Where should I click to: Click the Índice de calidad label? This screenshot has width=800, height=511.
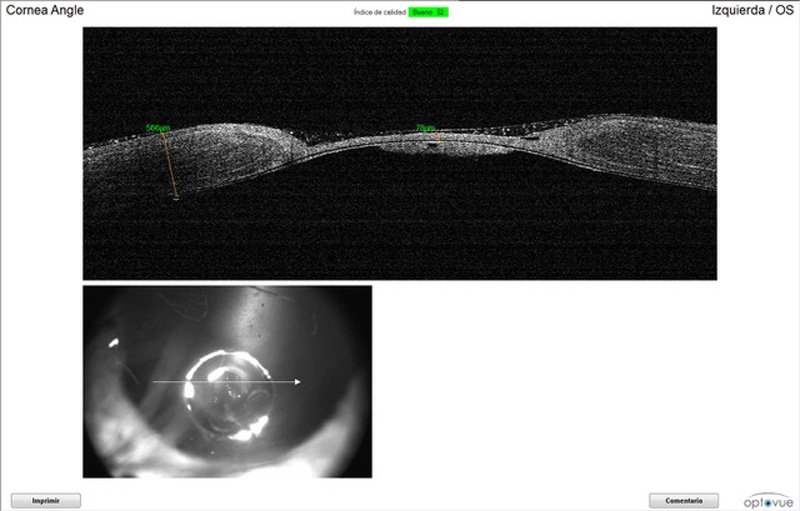(379, 12)
